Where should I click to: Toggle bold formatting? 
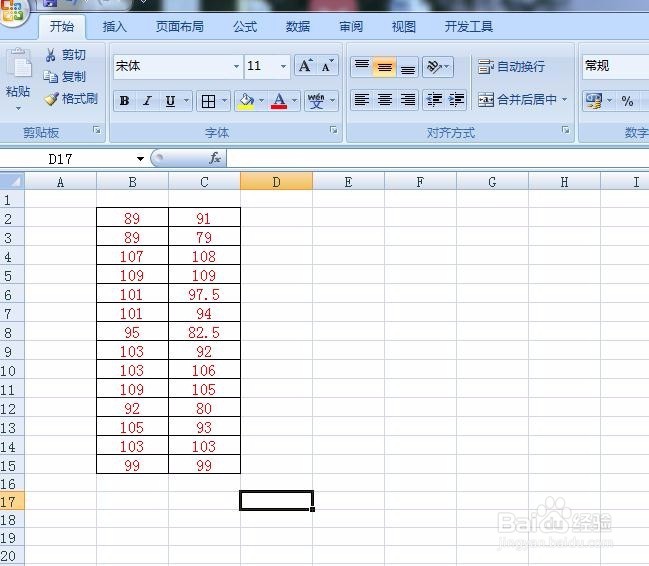tap(124, 101)
